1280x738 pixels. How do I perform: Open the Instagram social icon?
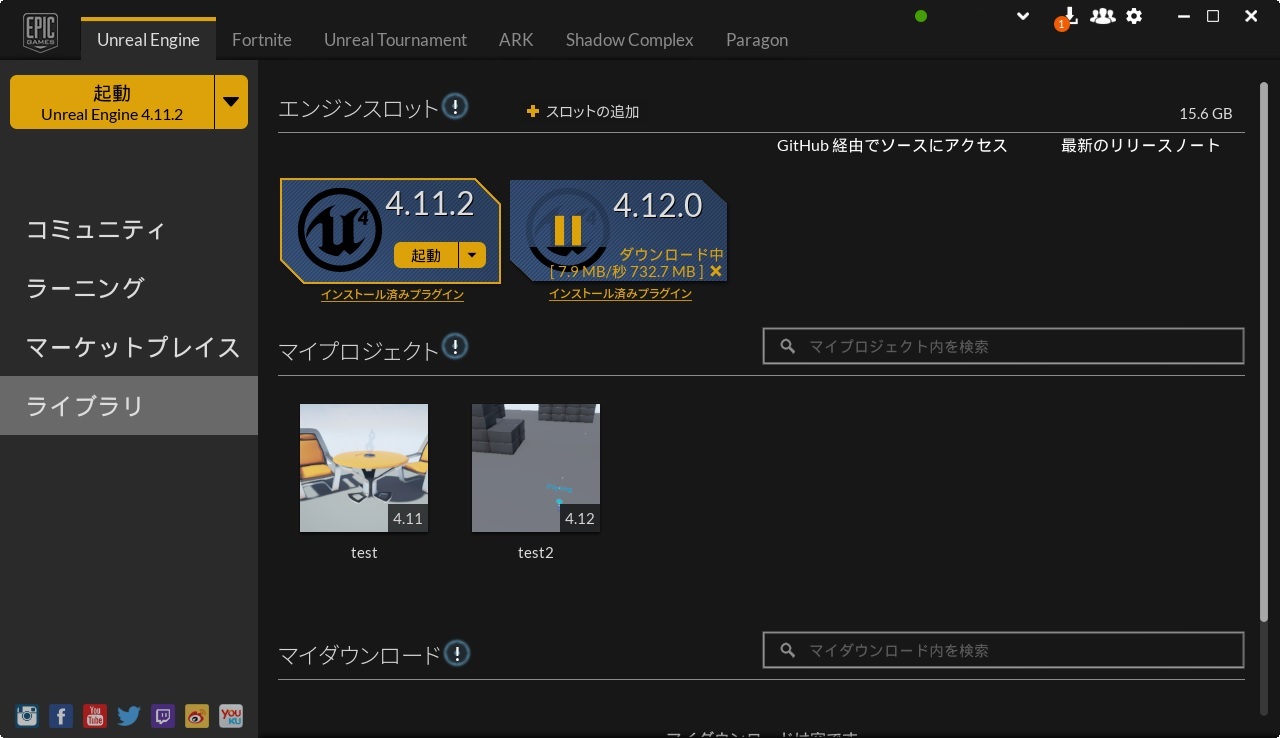click(27, 715)
